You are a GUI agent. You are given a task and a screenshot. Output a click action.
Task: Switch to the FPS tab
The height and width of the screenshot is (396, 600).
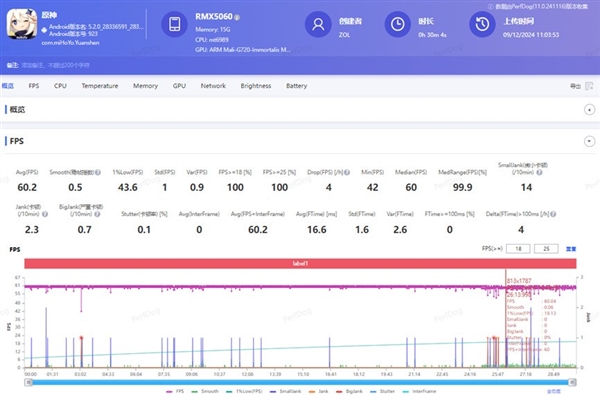point(34,86)
